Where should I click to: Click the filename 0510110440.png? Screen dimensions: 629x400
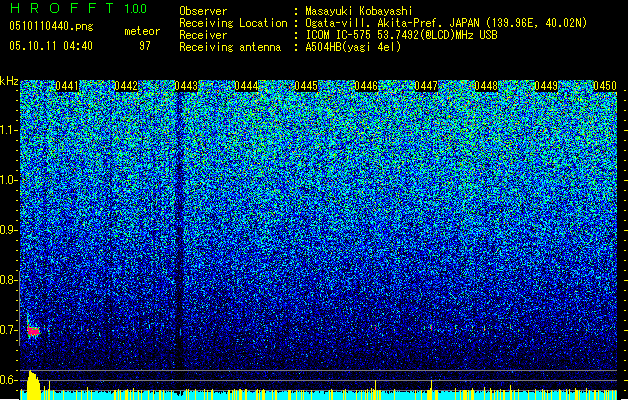tap(51, 26)
